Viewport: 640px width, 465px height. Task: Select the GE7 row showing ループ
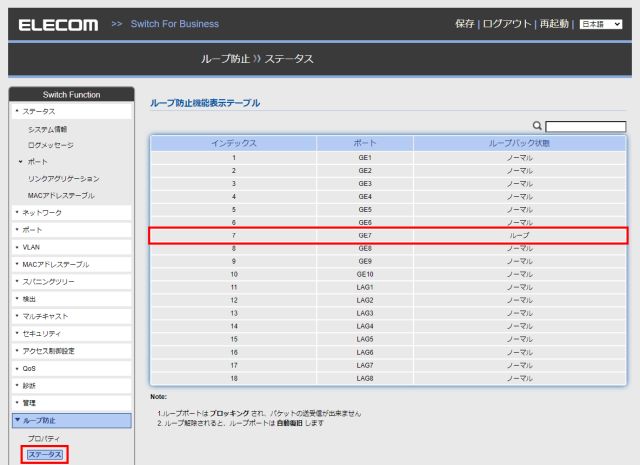[388, 235]
